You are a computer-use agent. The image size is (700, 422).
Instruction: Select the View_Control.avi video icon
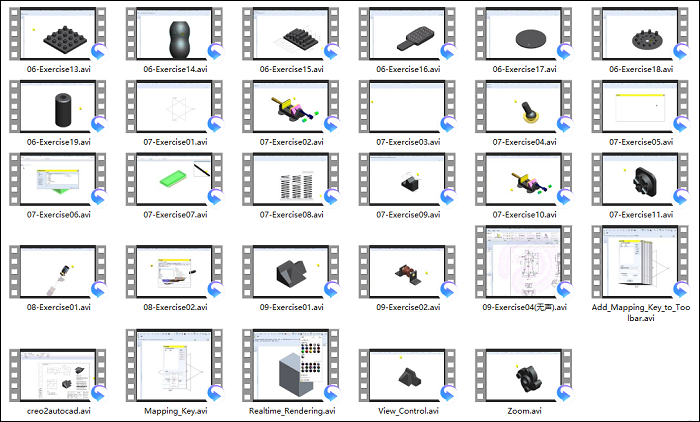point(408,376)
